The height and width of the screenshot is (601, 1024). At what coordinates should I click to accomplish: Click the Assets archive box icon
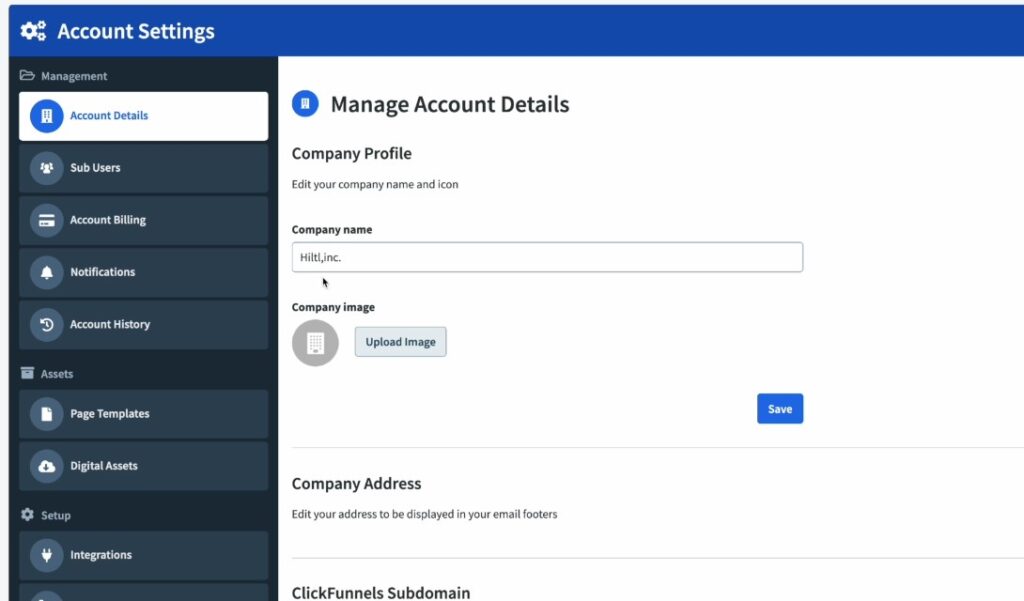27,373
